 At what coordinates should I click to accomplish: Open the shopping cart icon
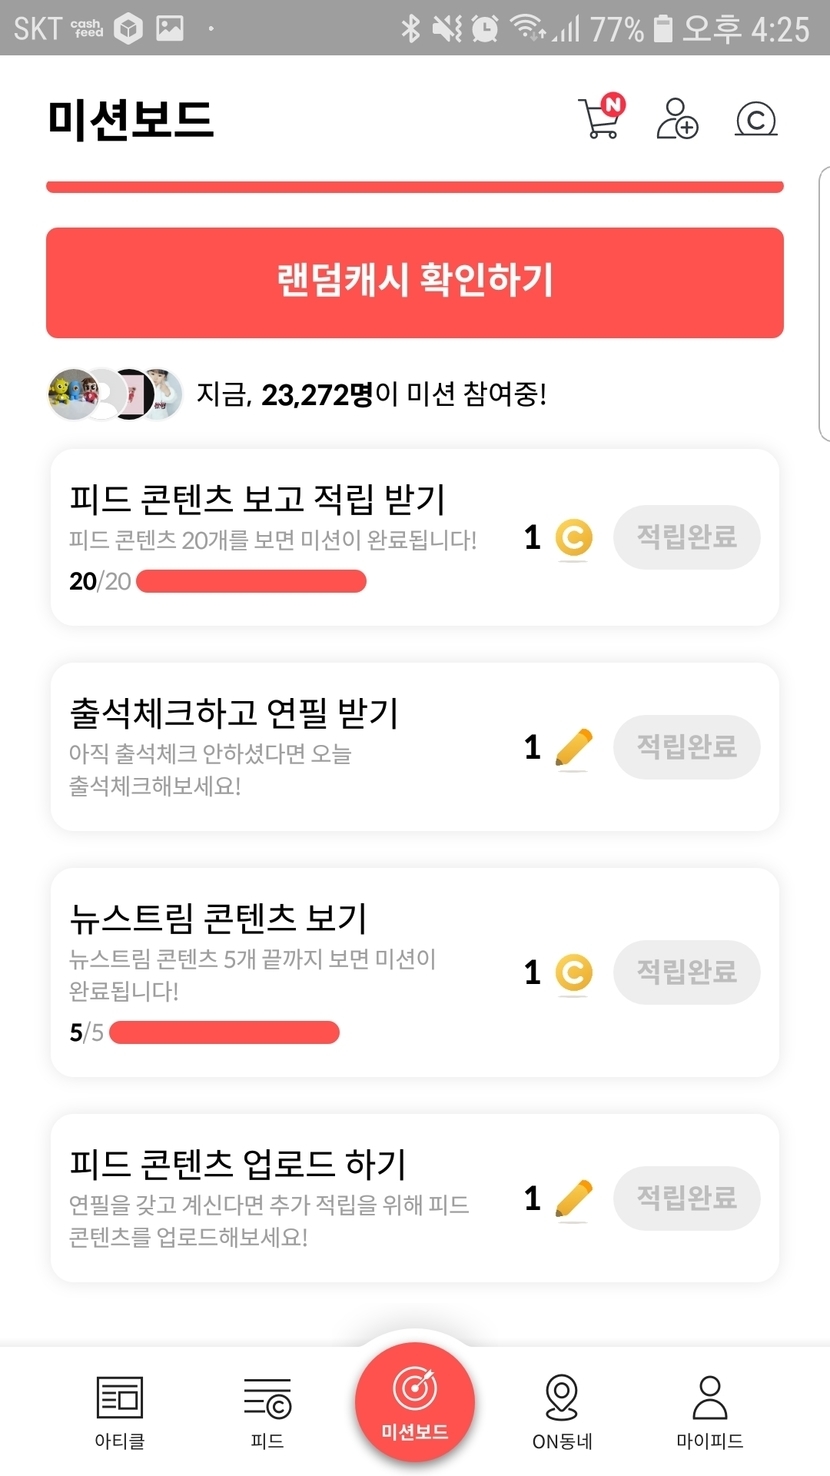click(600, 119)
